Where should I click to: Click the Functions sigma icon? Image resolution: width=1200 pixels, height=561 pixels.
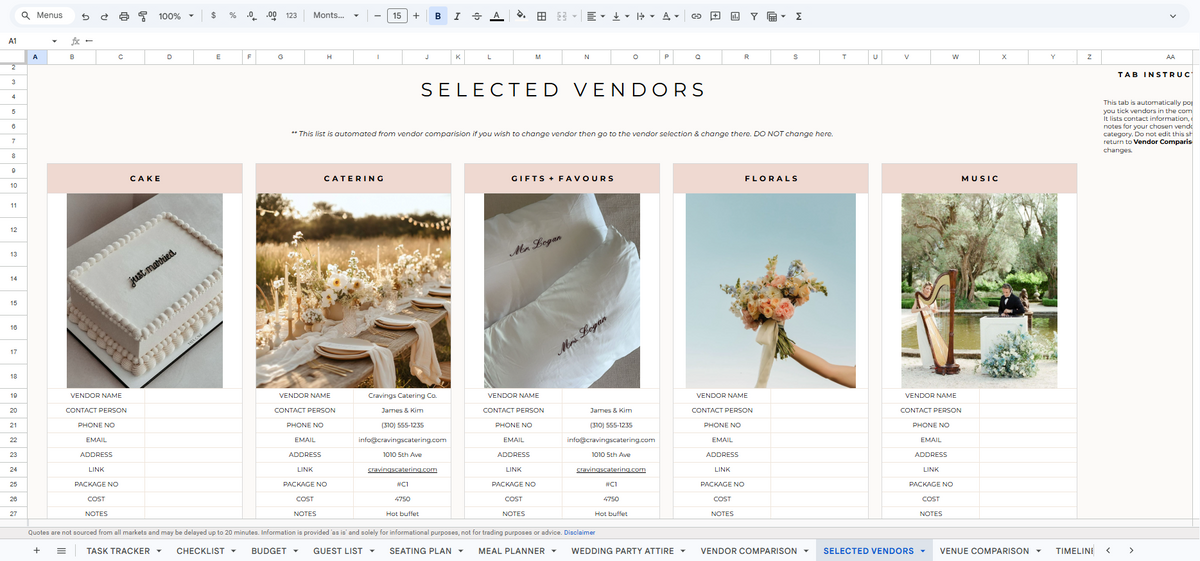pyautogui.click(x=798, y=16)
